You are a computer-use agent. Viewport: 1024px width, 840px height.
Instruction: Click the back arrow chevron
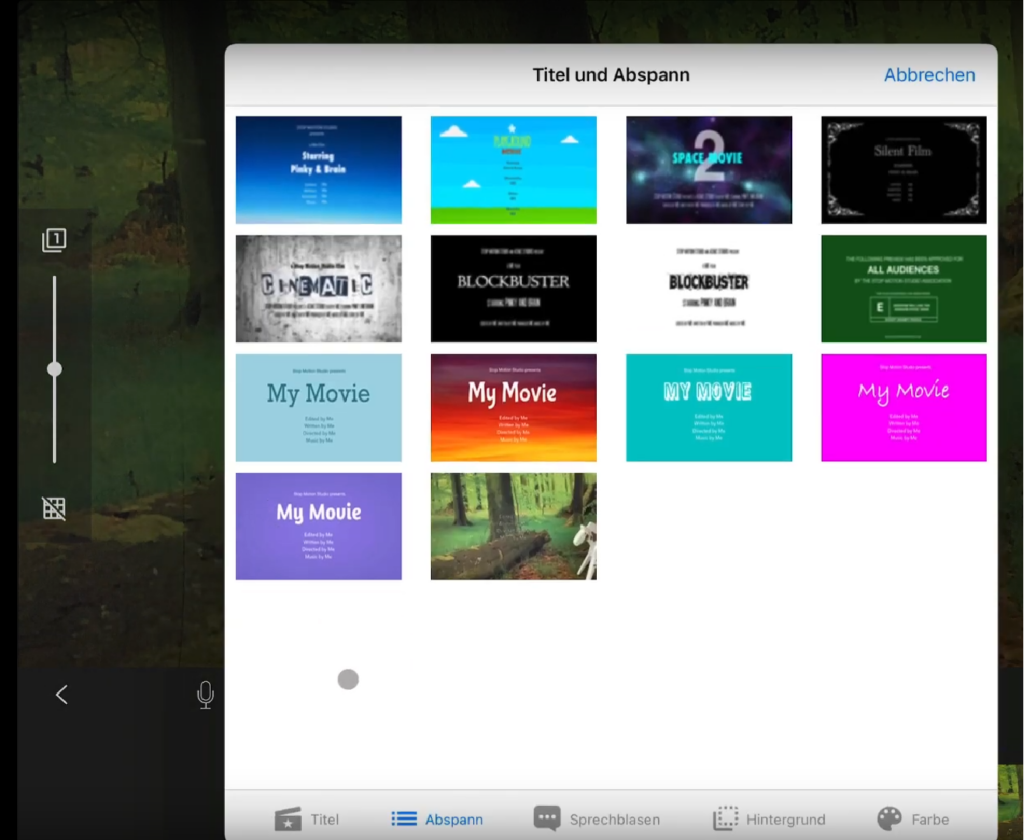coord(62,695)
